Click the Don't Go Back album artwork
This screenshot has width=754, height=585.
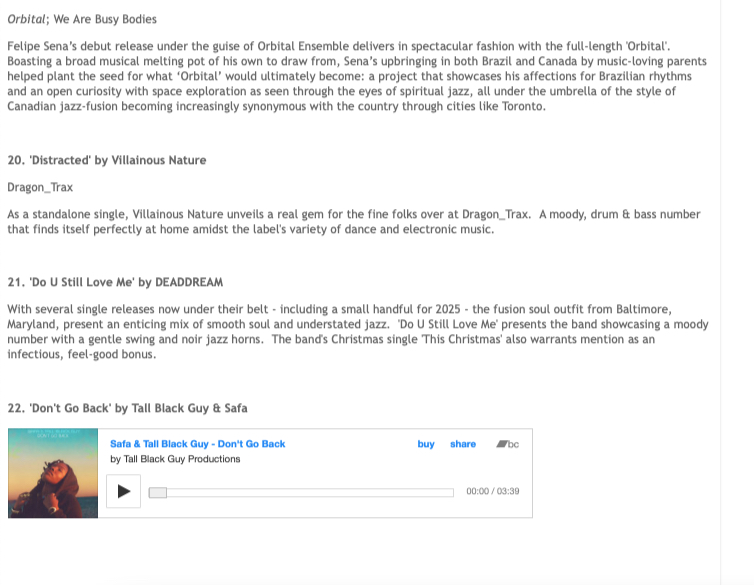click(x=53, y=473)
